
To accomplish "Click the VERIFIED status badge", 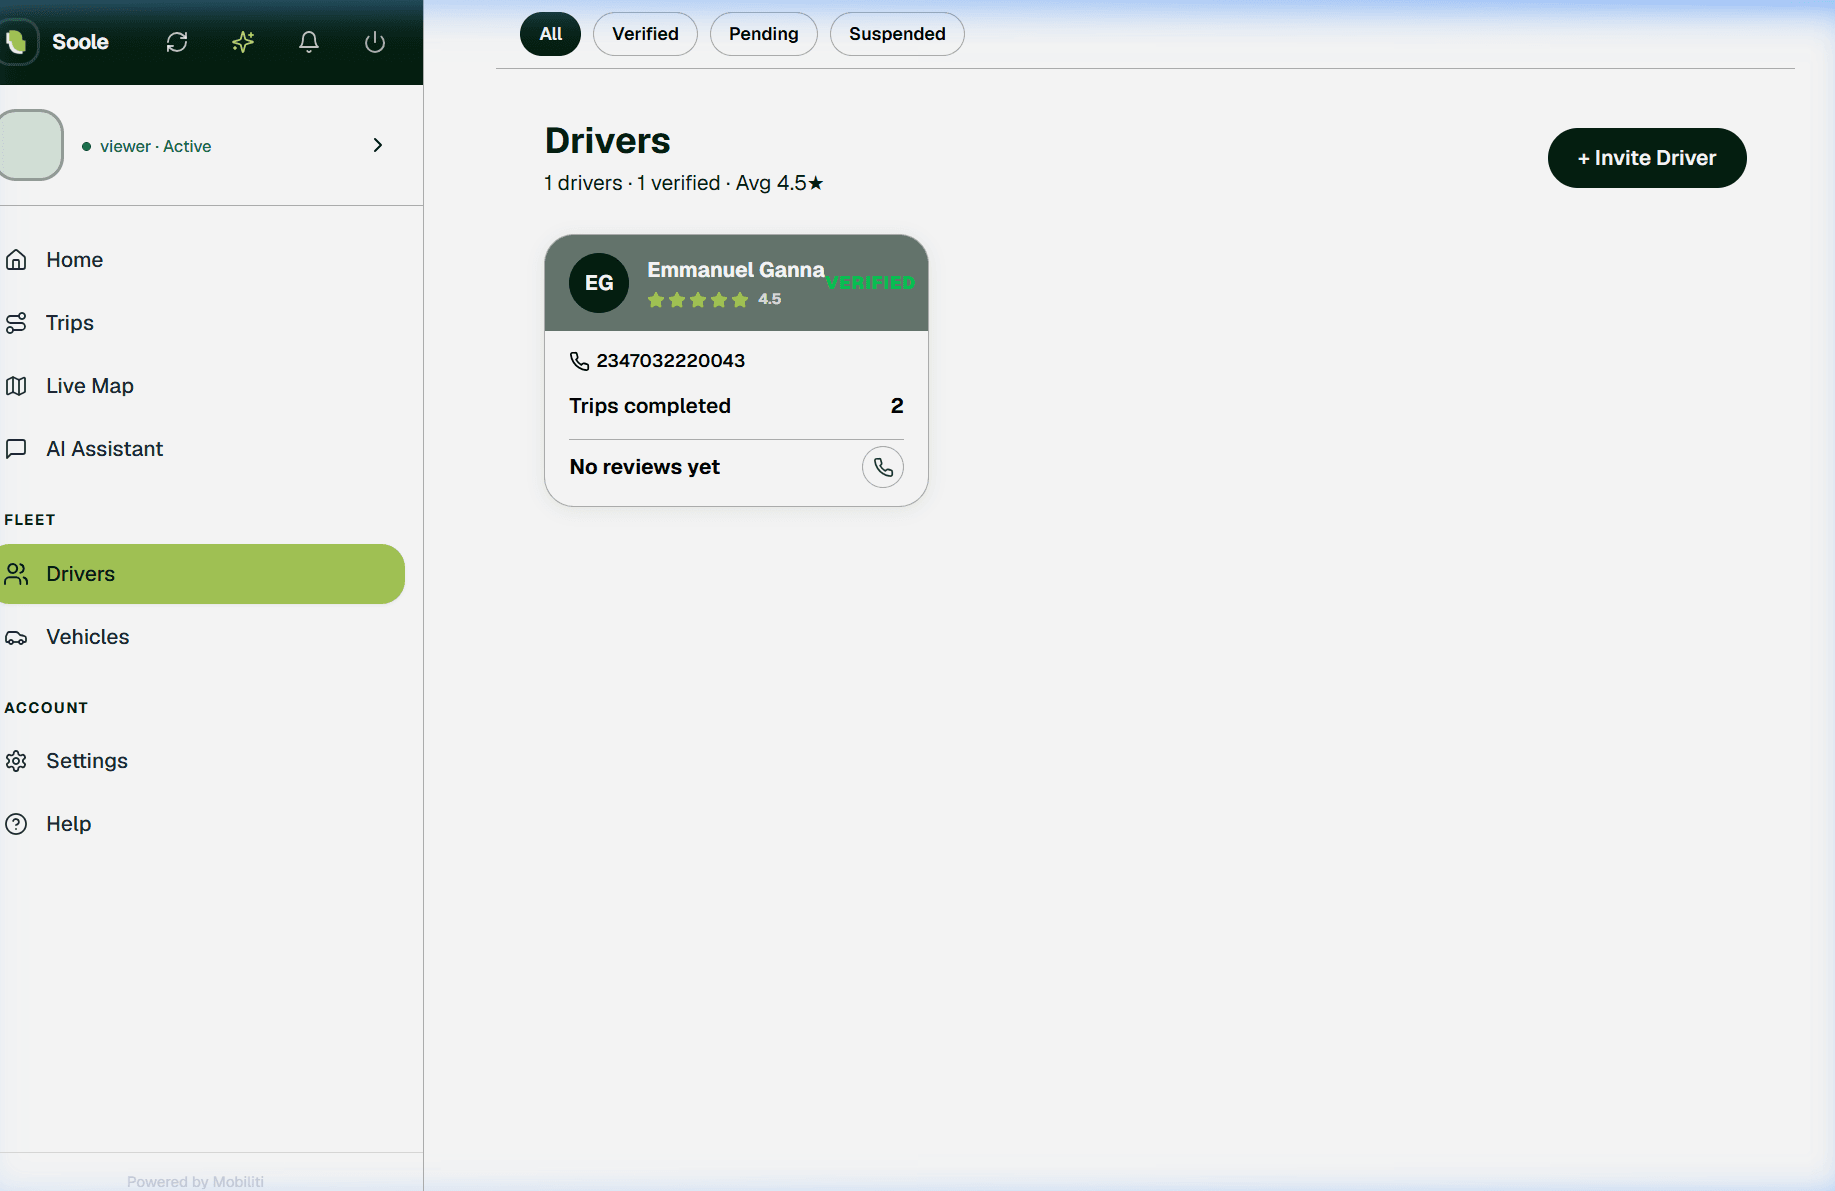I will 870,283.
